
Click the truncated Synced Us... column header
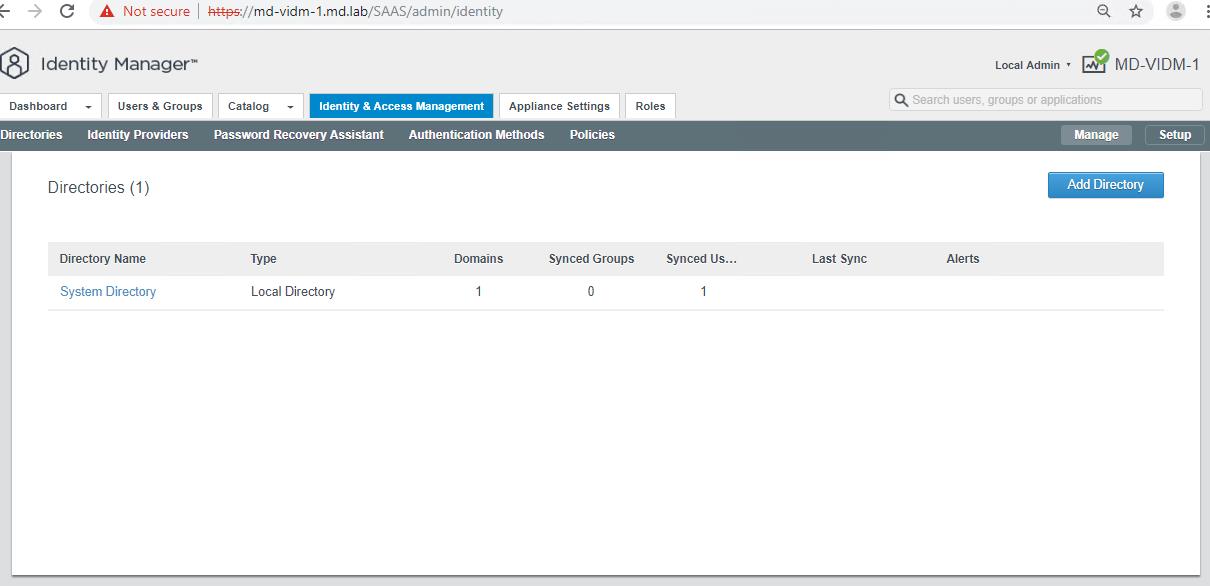pyautogui.click(x=701, y=259)
